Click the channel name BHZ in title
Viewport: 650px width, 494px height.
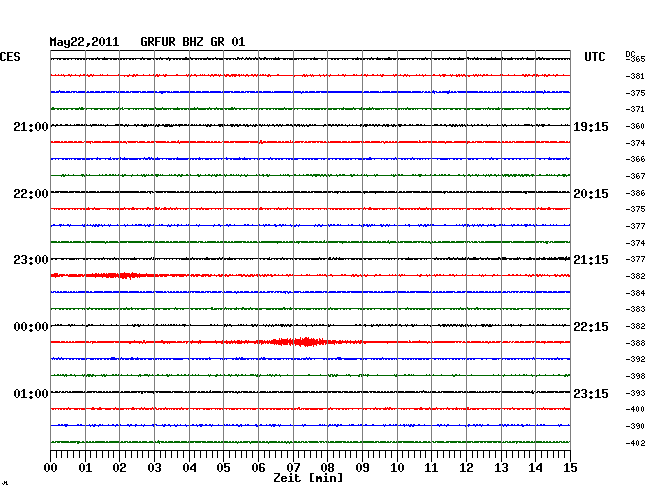[193, 42]
